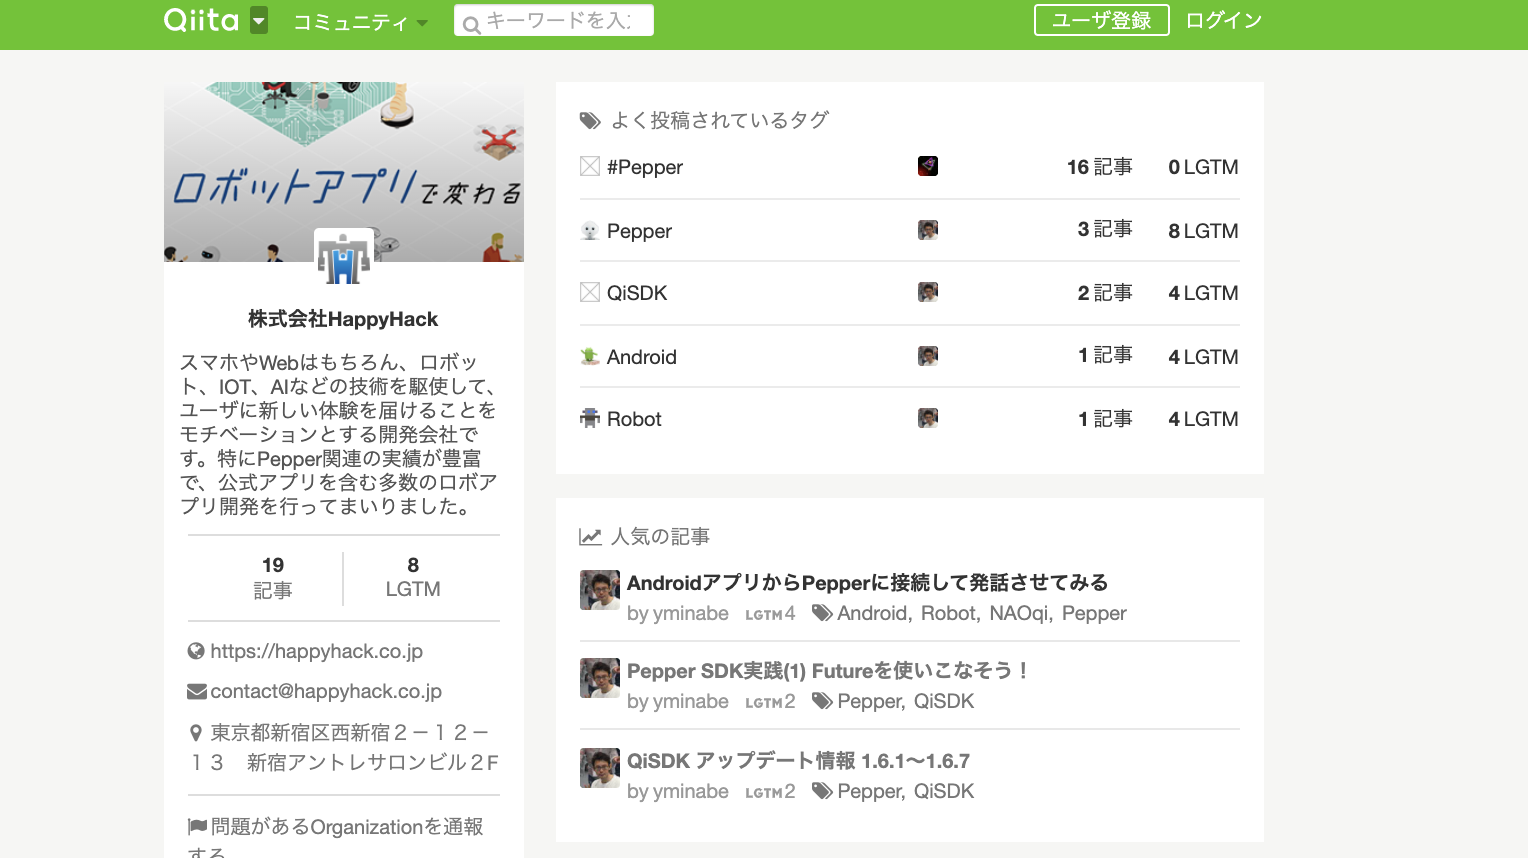
Task: Click 3 記事 in the Pepper row
Action: (1105, 229)
